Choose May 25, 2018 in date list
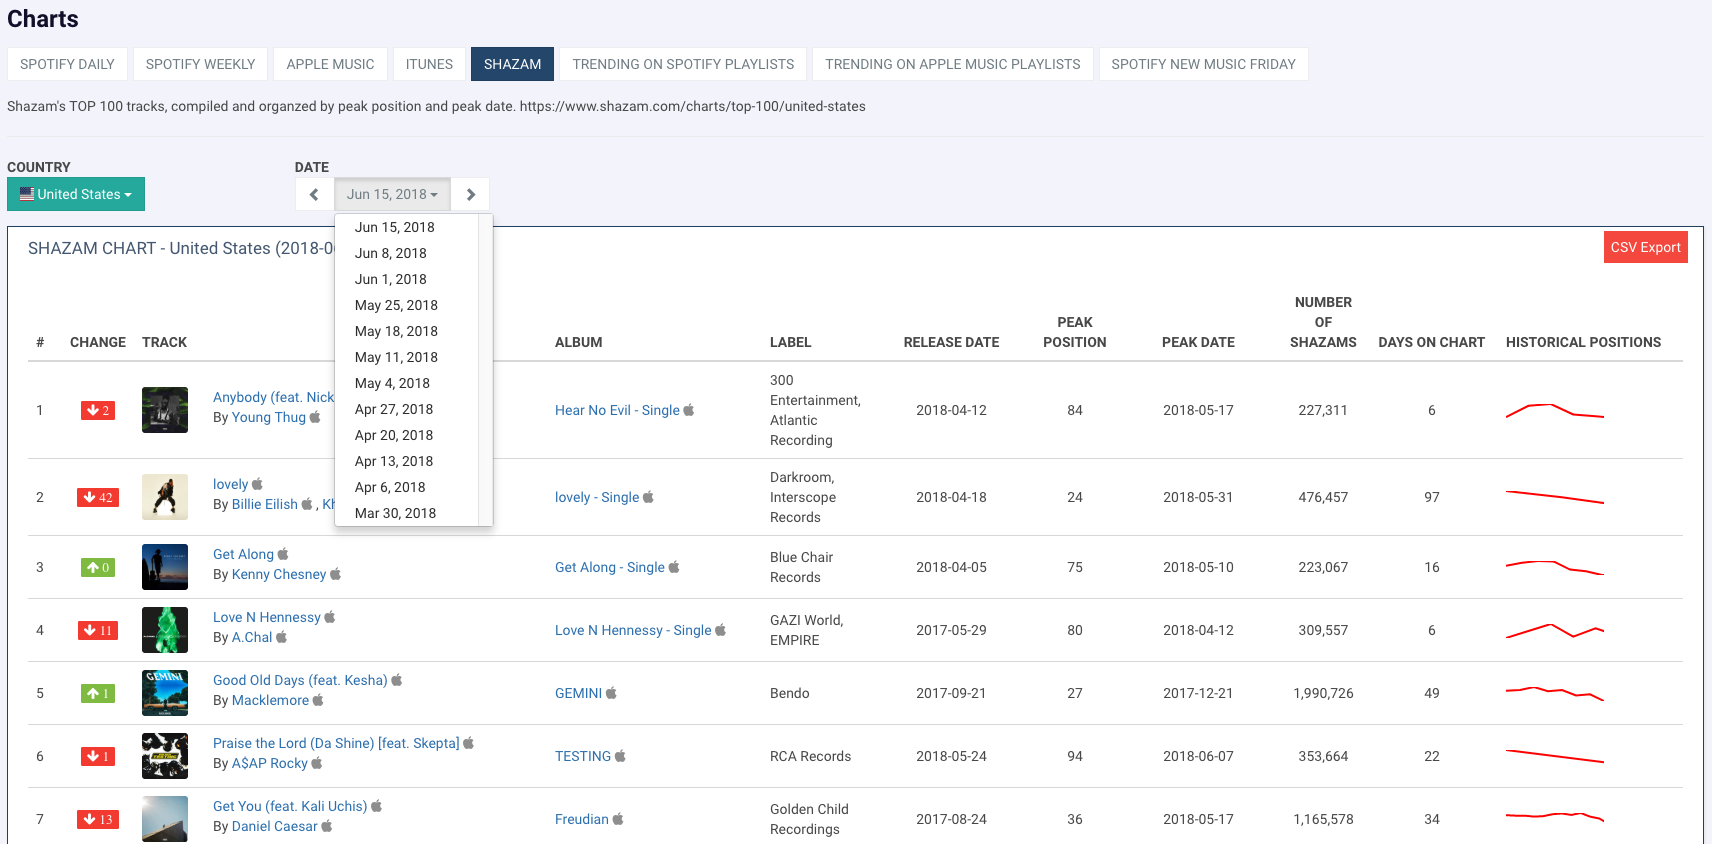Screen dimensions: 1712x844 (396, 305)
